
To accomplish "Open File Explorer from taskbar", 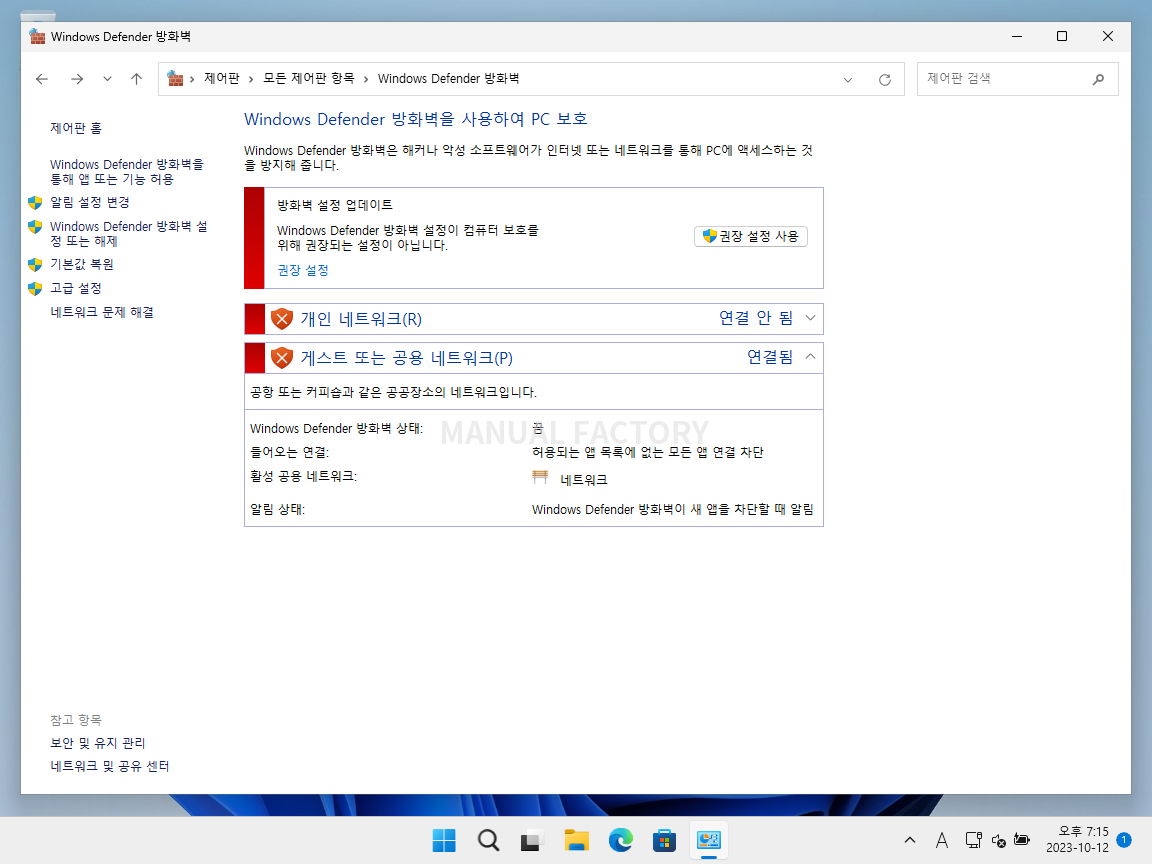I will [576, 840].
